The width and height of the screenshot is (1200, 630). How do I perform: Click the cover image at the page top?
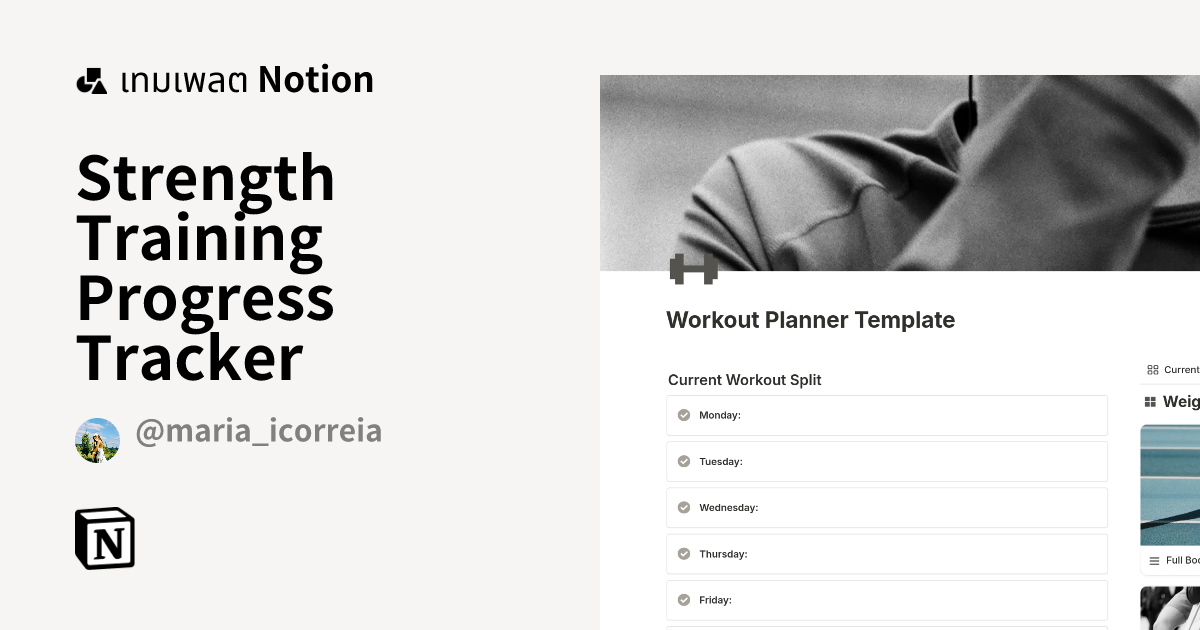900,170
